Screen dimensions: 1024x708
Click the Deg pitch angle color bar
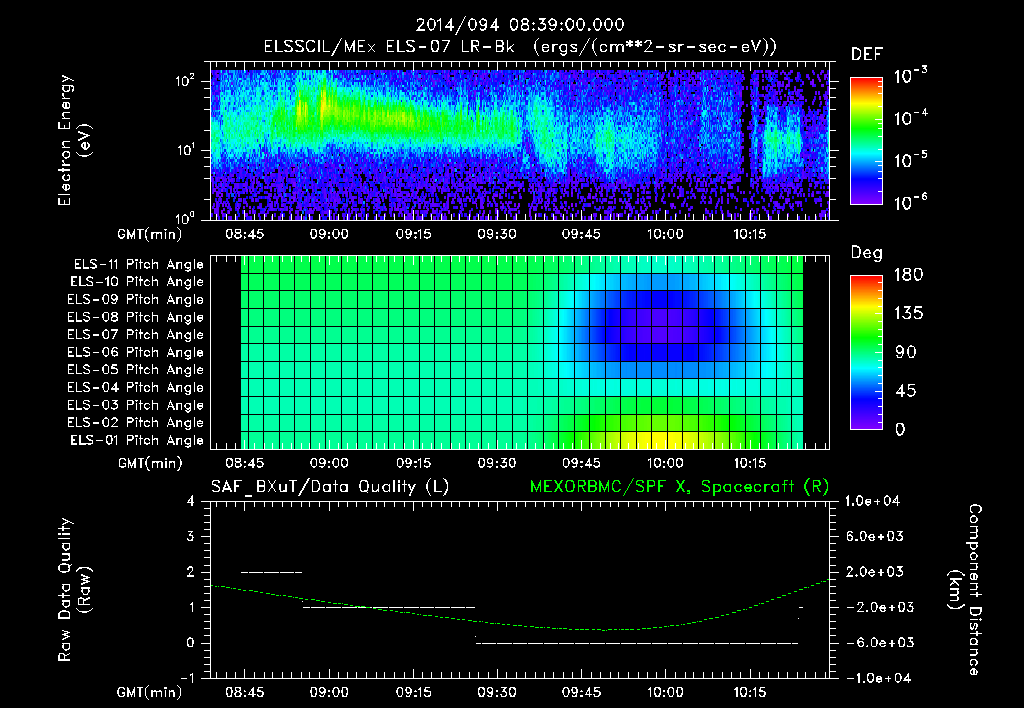[x=866, y=352]
